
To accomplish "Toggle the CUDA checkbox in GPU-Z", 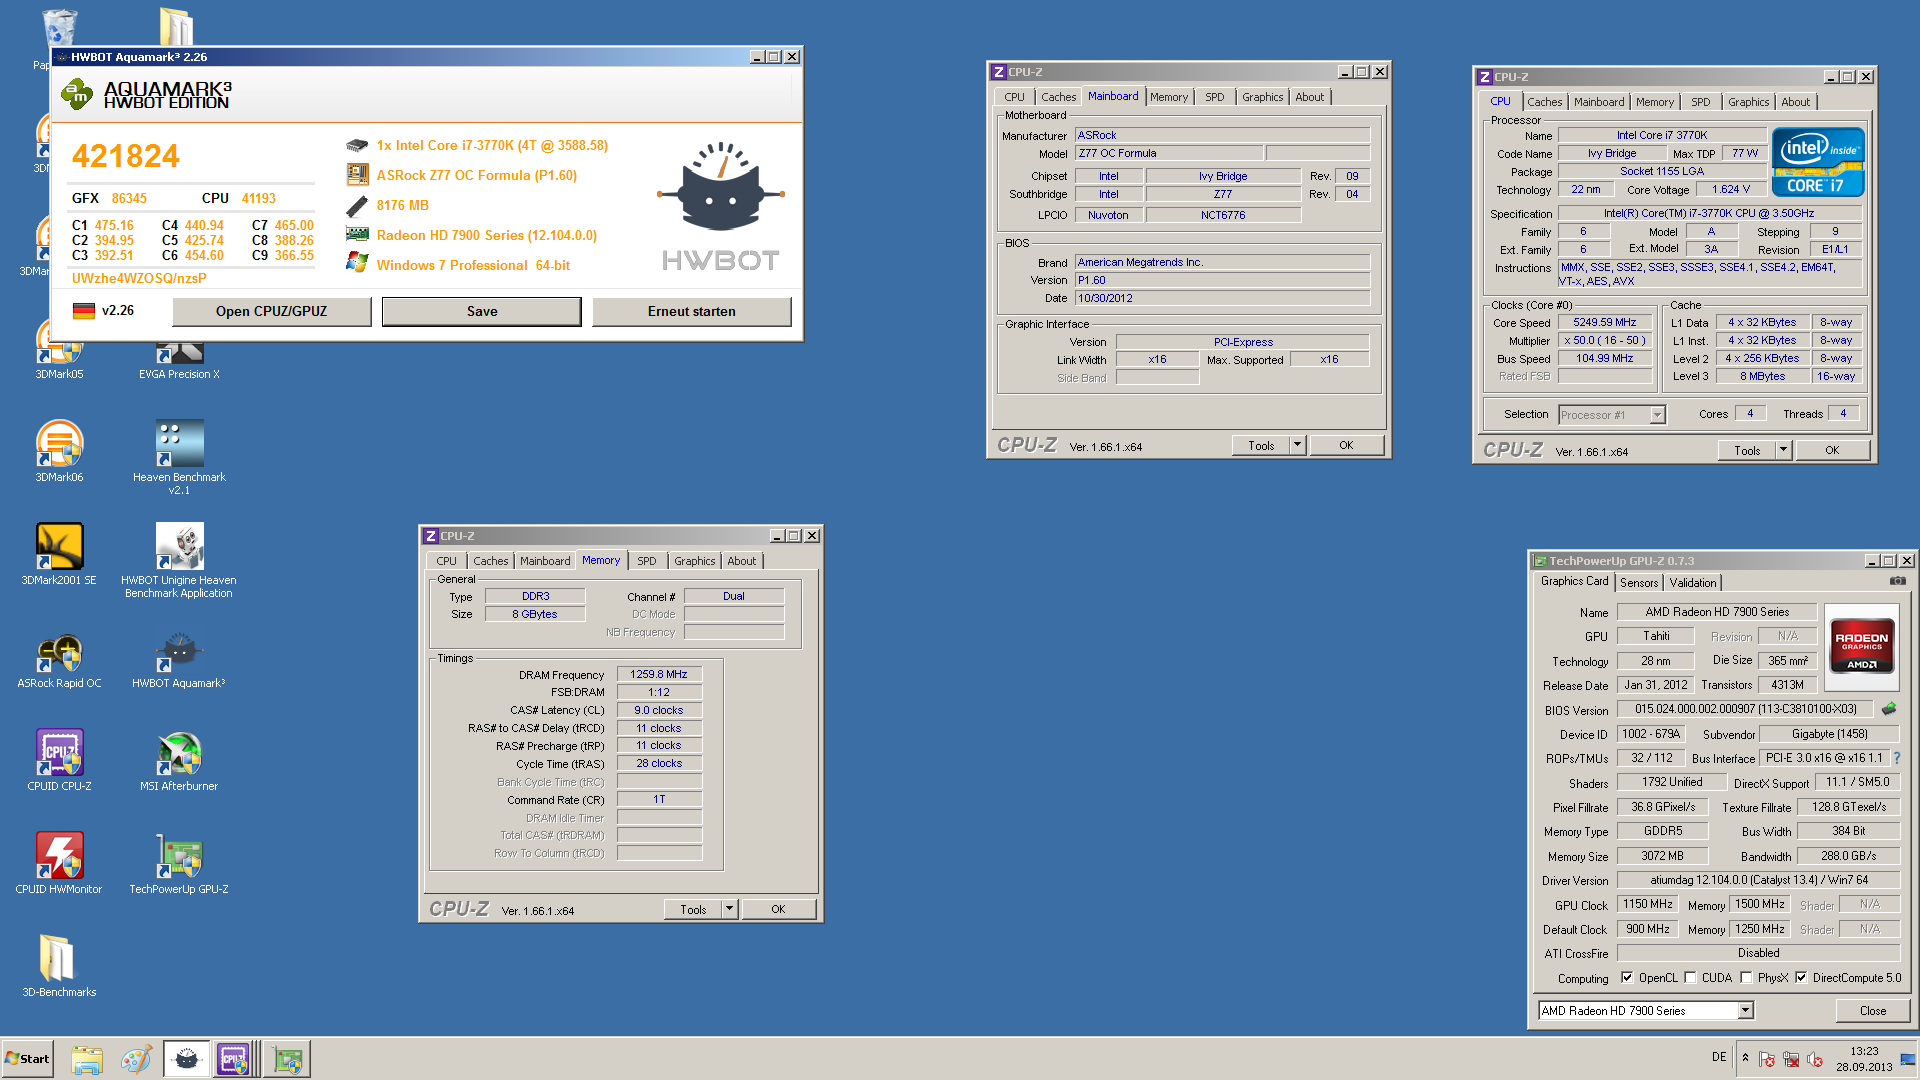I will tap(1690, 978).
